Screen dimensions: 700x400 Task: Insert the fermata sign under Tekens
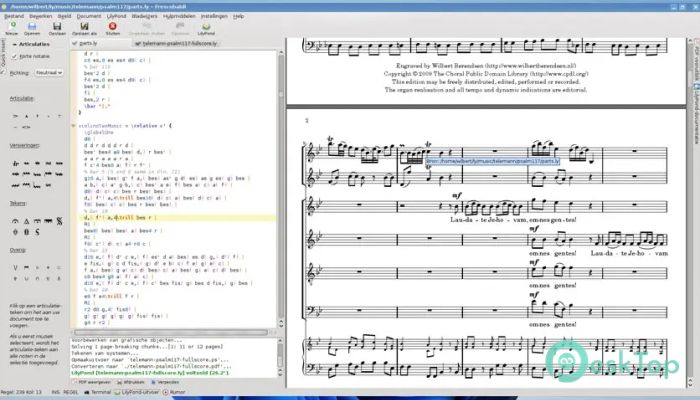point(16,221)
